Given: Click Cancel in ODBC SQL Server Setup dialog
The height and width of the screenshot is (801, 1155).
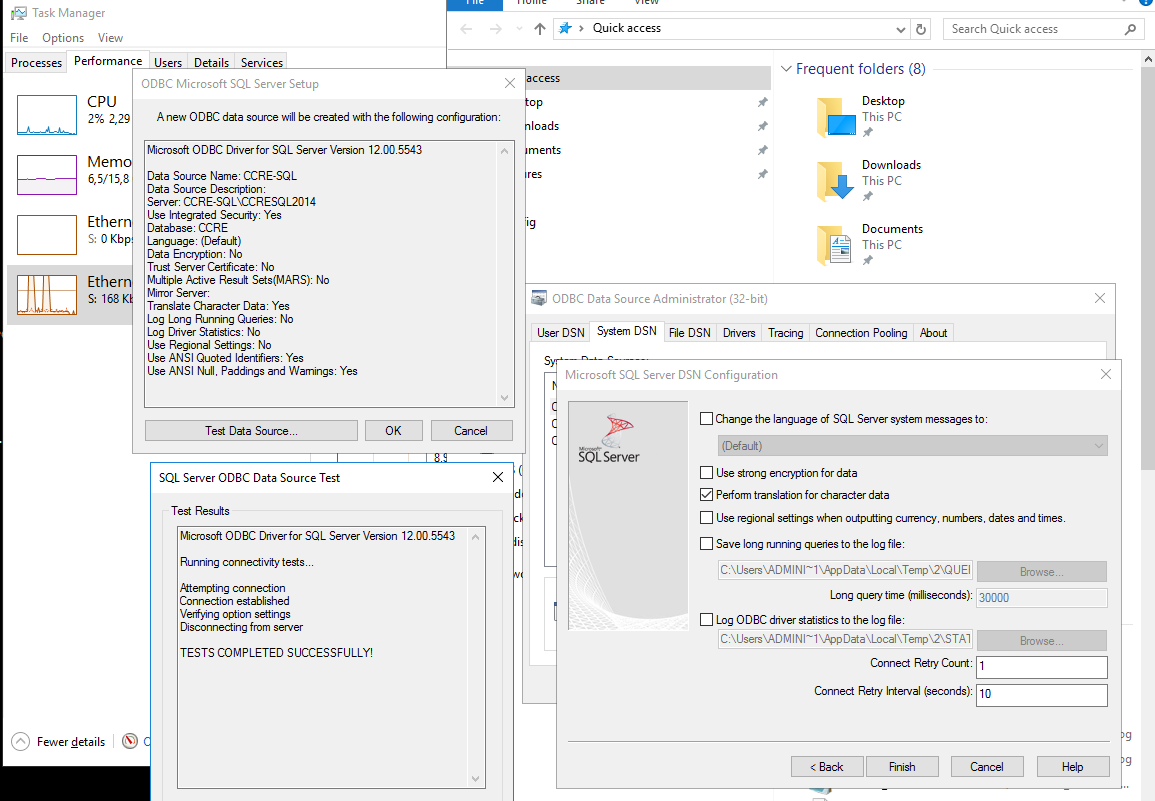Looking at the screenshot, I should pos(471,430).
